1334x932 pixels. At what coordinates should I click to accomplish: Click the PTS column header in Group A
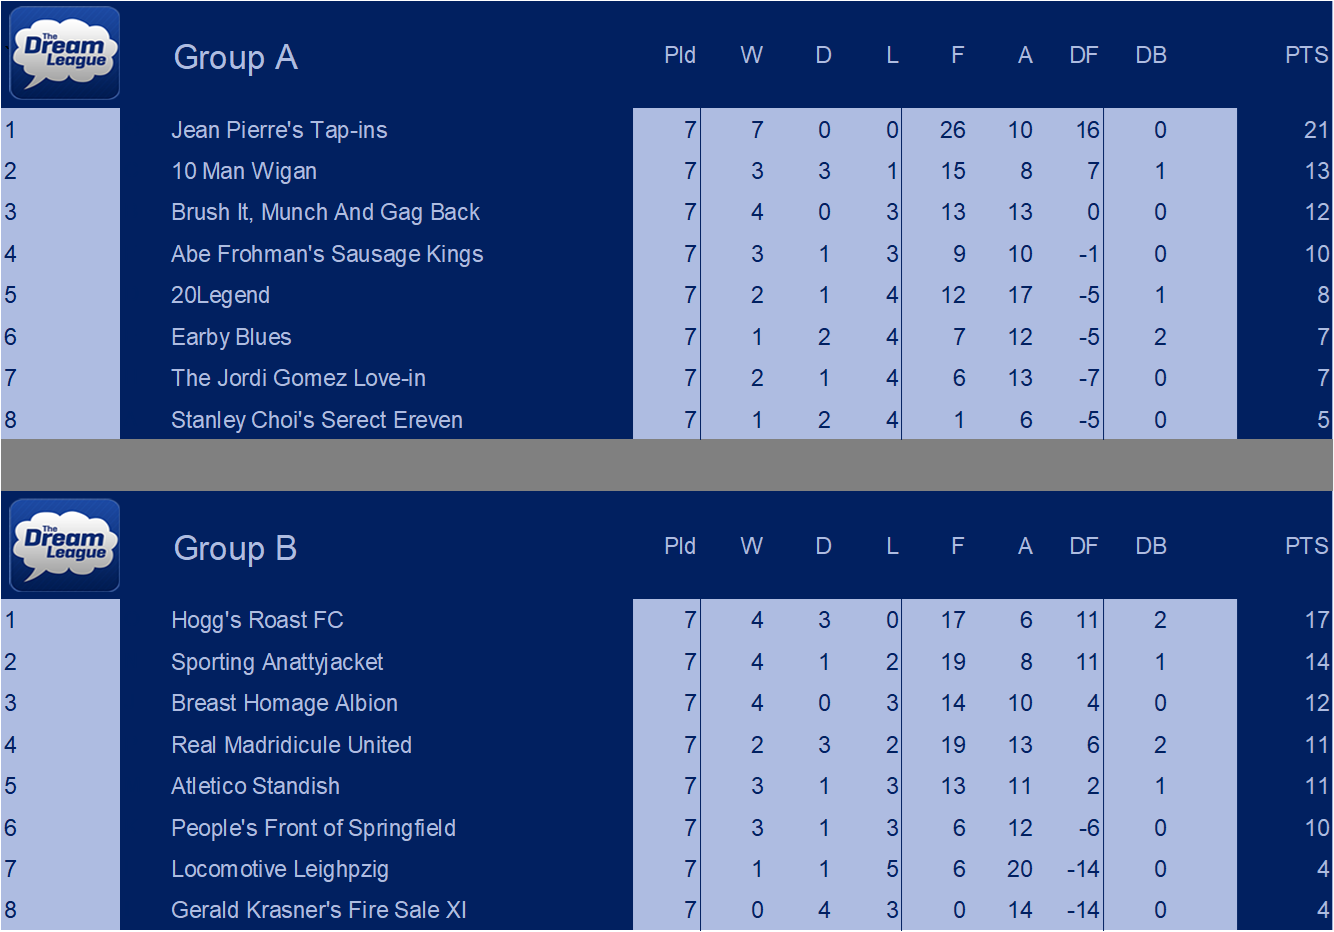point(1306,55)
